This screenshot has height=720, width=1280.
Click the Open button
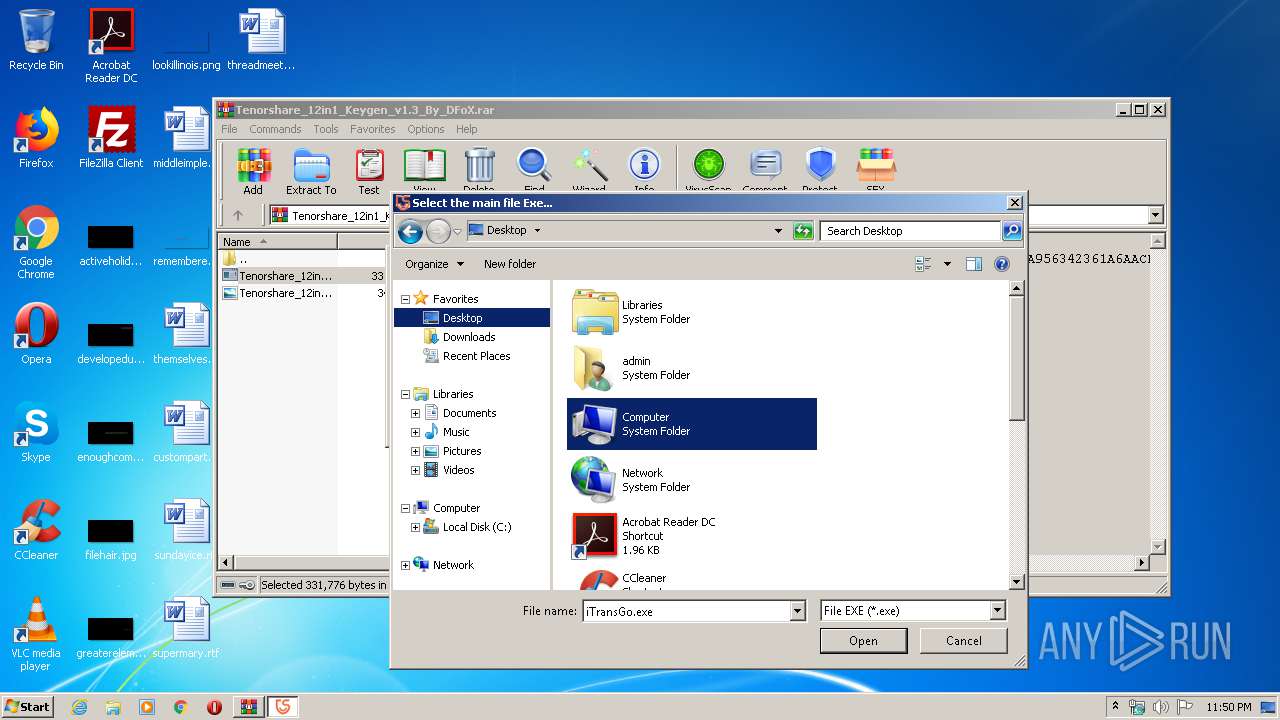863,641
